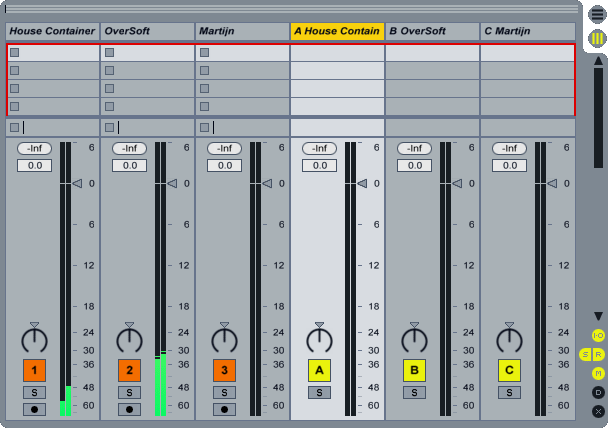This screenshot has width=608, height=428.
Task: Stop clips on Martijn track
Action: [204, 127]
